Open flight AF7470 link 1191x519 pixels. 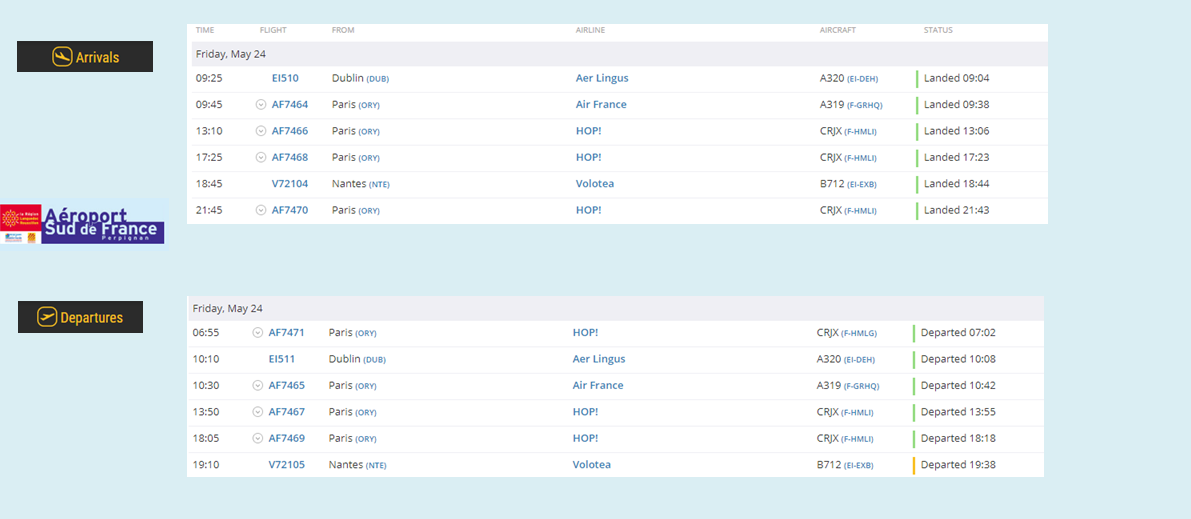click(290, 210)
